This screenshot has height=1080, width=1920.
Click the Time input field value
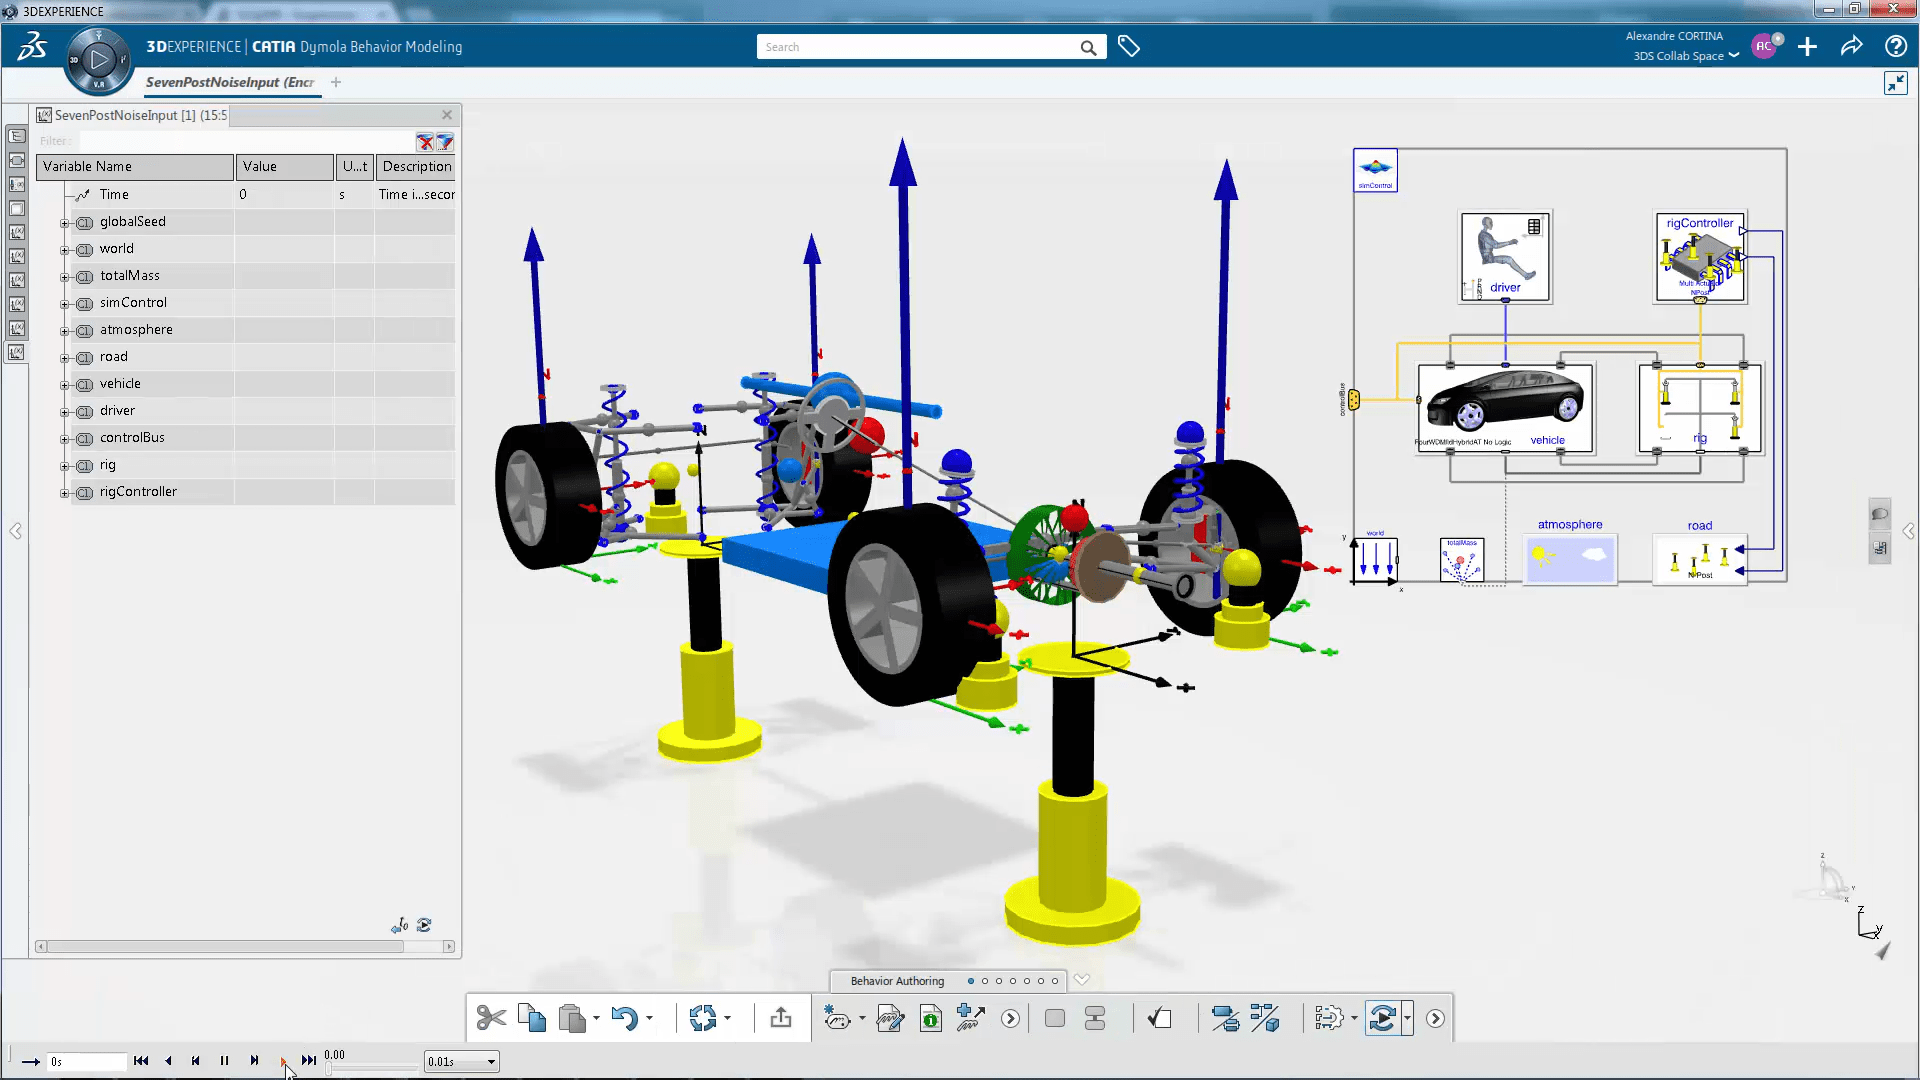pos(284,194)
